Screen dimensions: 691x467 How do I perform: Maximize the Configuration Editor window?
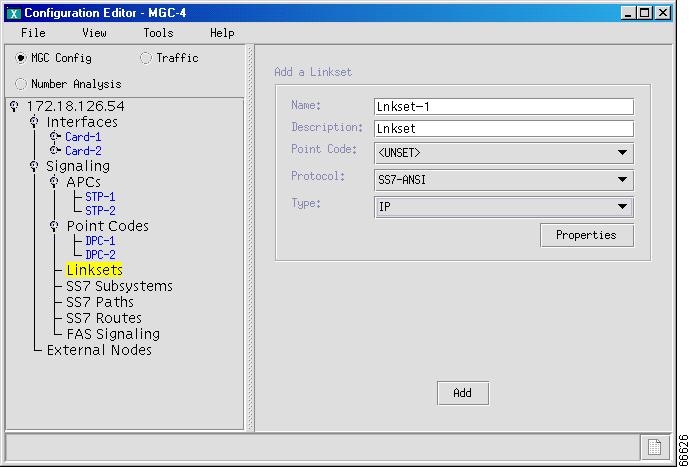point(645,13)
